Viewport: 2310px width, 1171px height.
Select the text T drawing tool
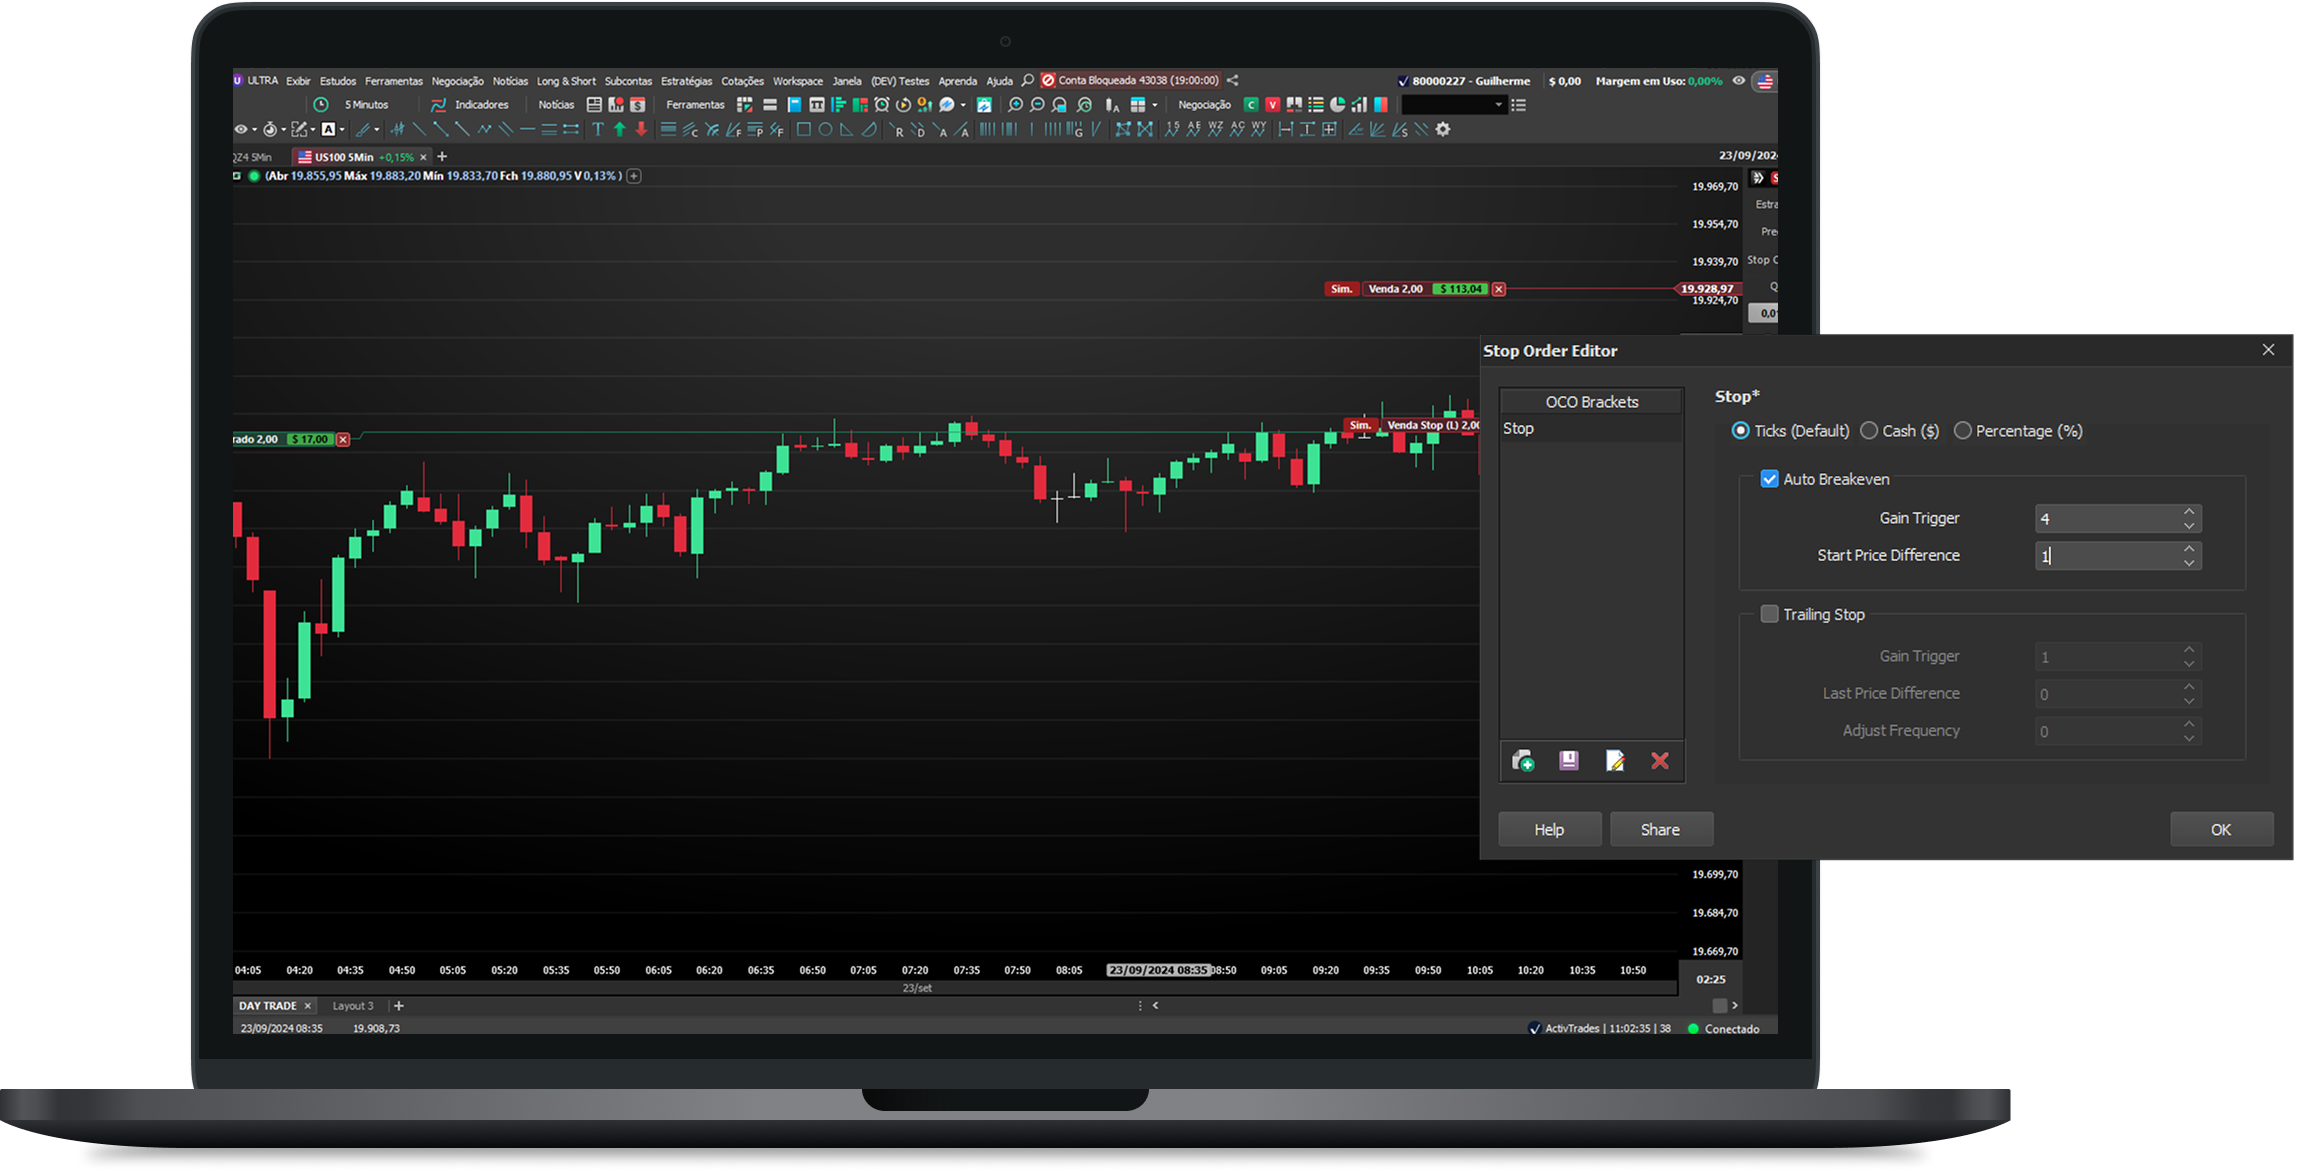point(598,129)
